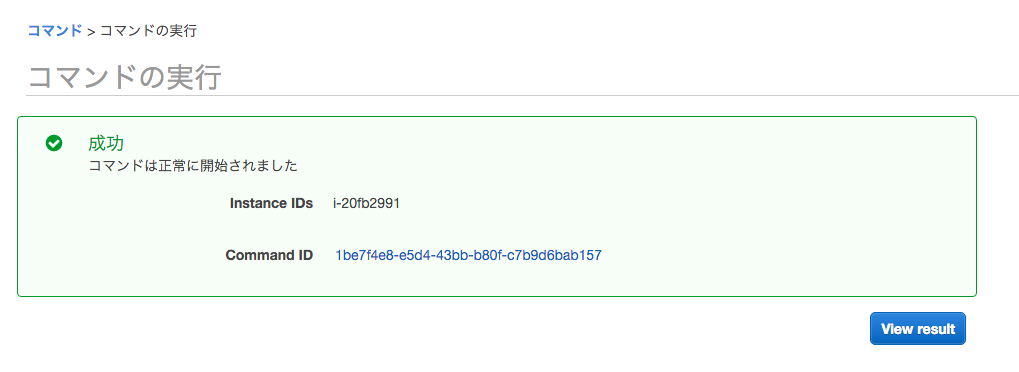Select instance ID i-20fb2991 text

point(366,204)
